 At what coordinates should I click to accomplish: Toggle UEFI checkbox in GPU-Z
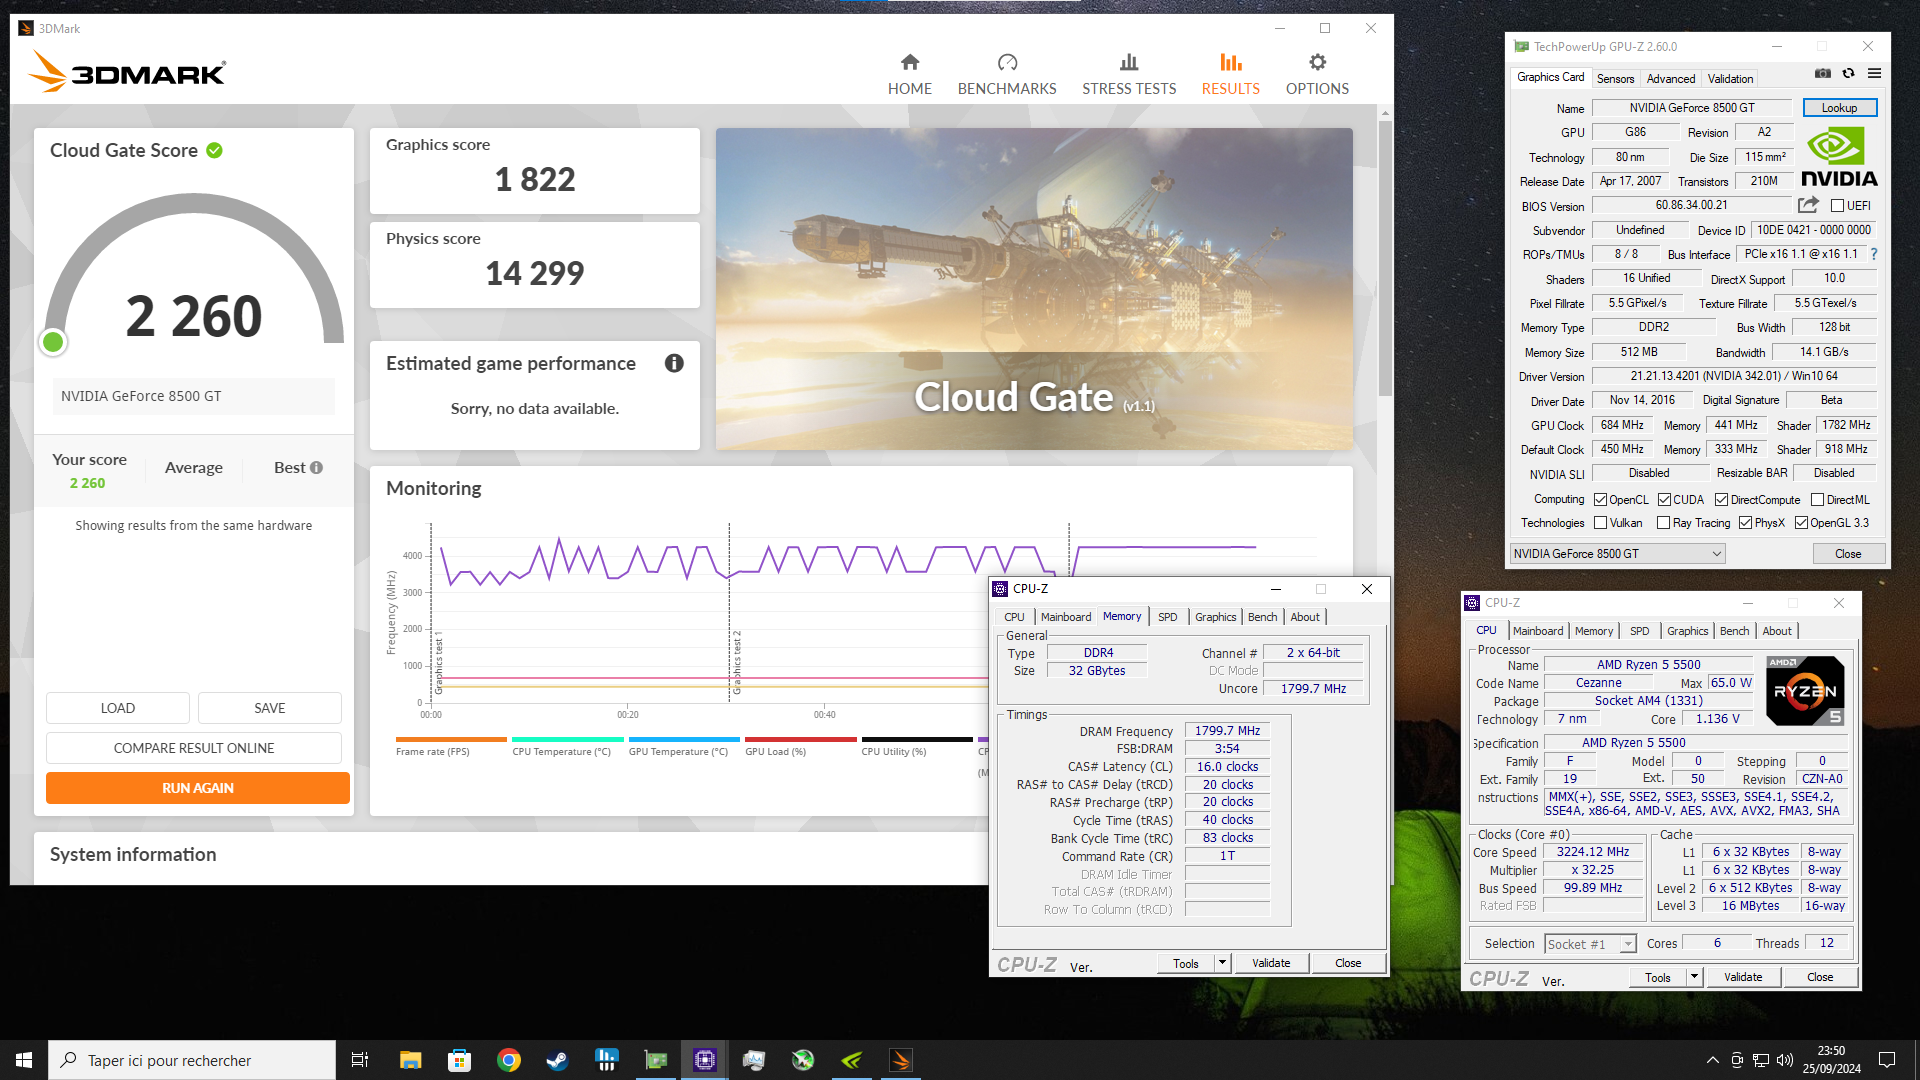(1837, 206)
